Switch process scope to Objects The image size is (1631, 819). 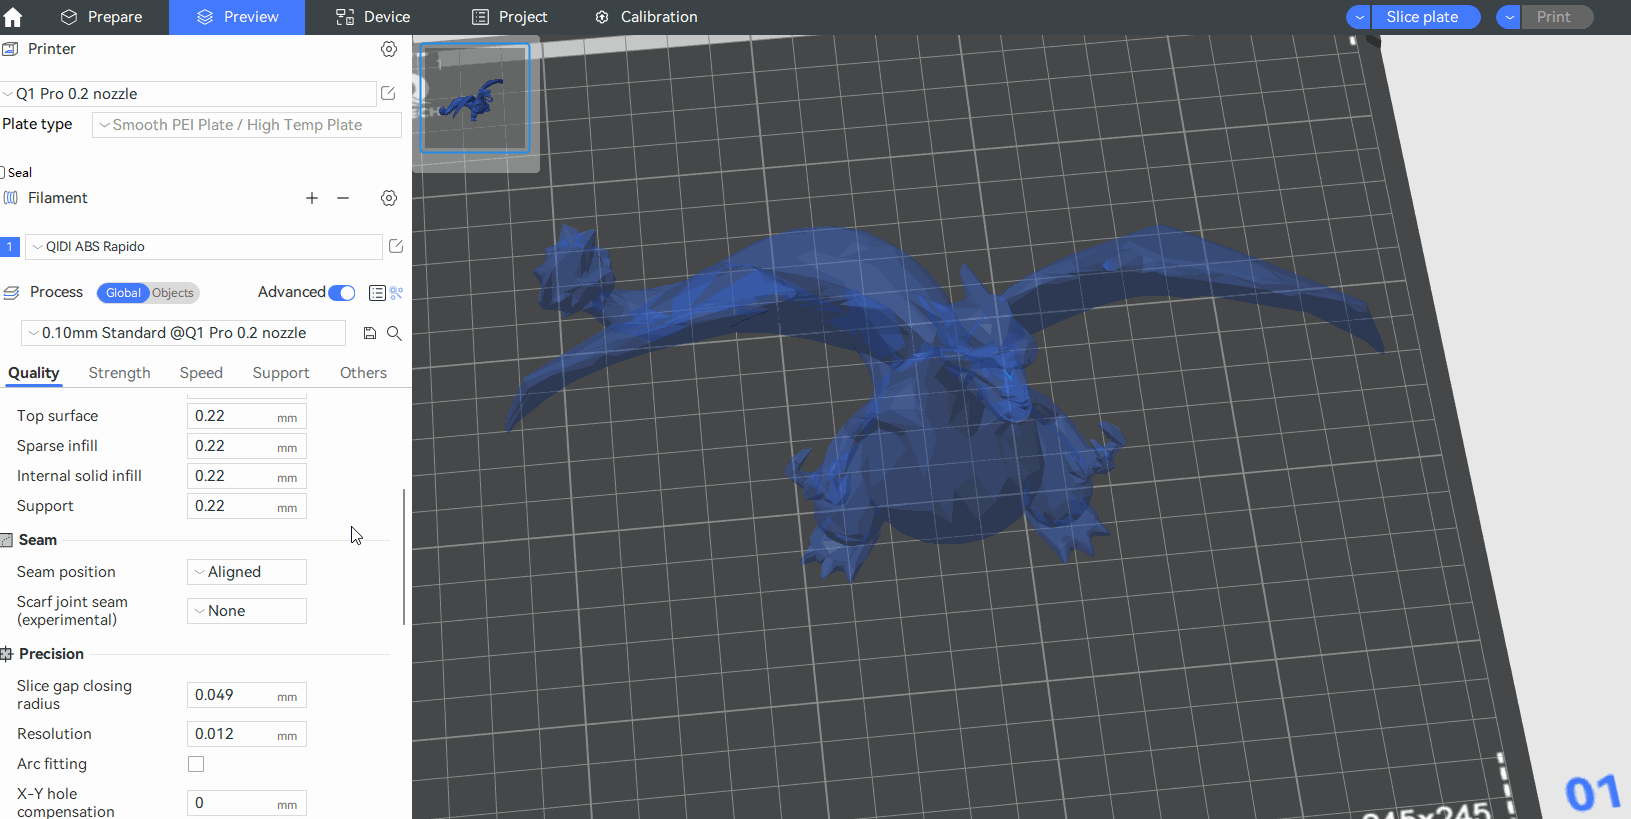pyautogui.click(x=173, y=293)
